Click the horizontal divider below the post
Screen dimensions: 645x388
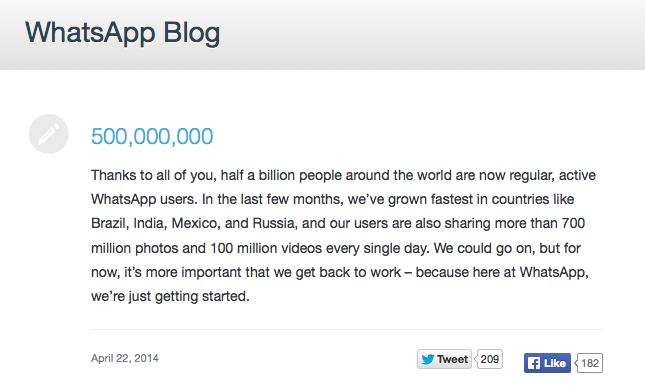pos(347,329)
